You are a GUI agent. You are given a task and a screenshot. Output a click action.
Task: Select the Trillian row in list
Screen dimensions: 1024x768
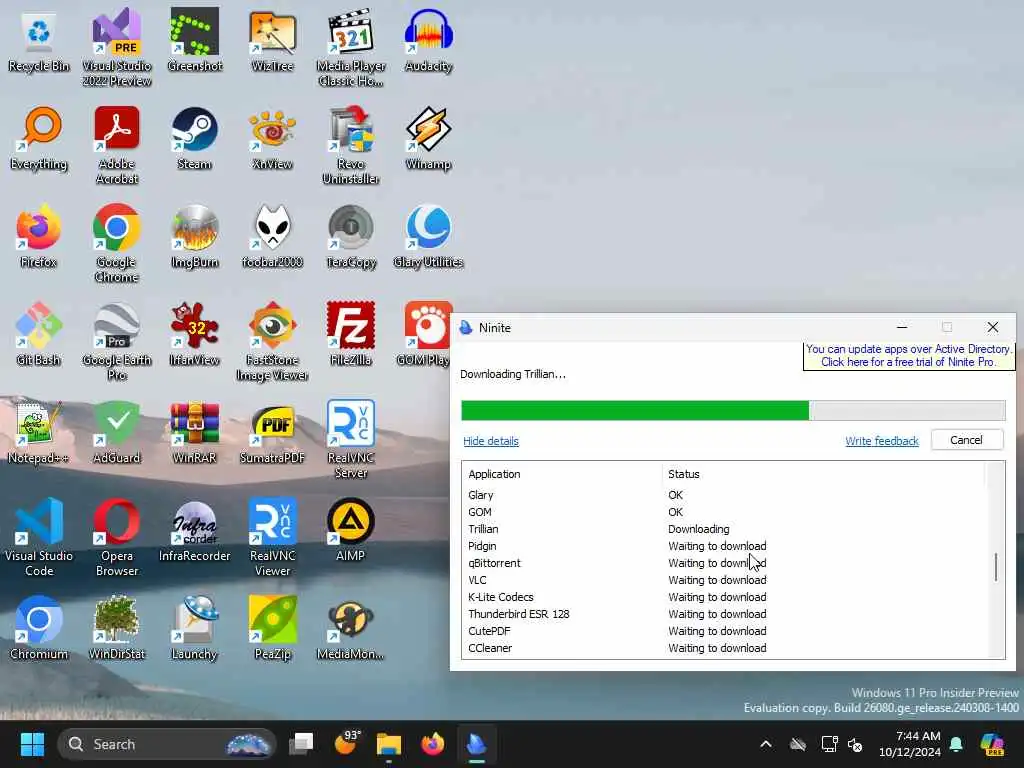(x=724, y=529)
